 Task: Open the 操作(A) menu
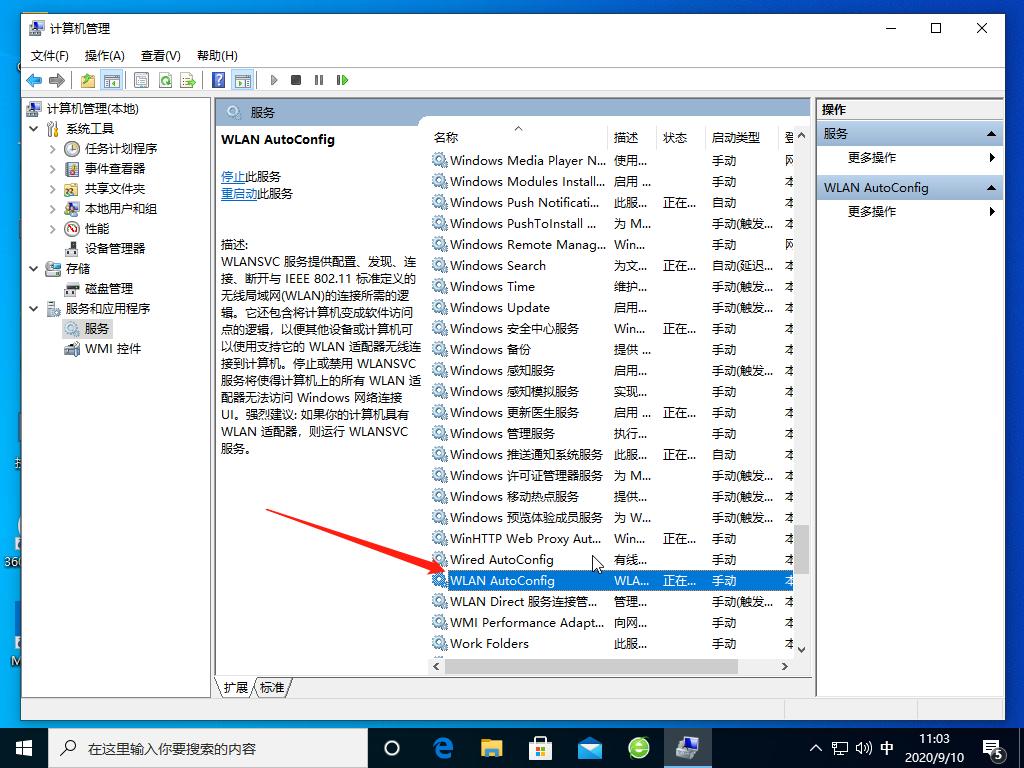(x=104, y=55)
